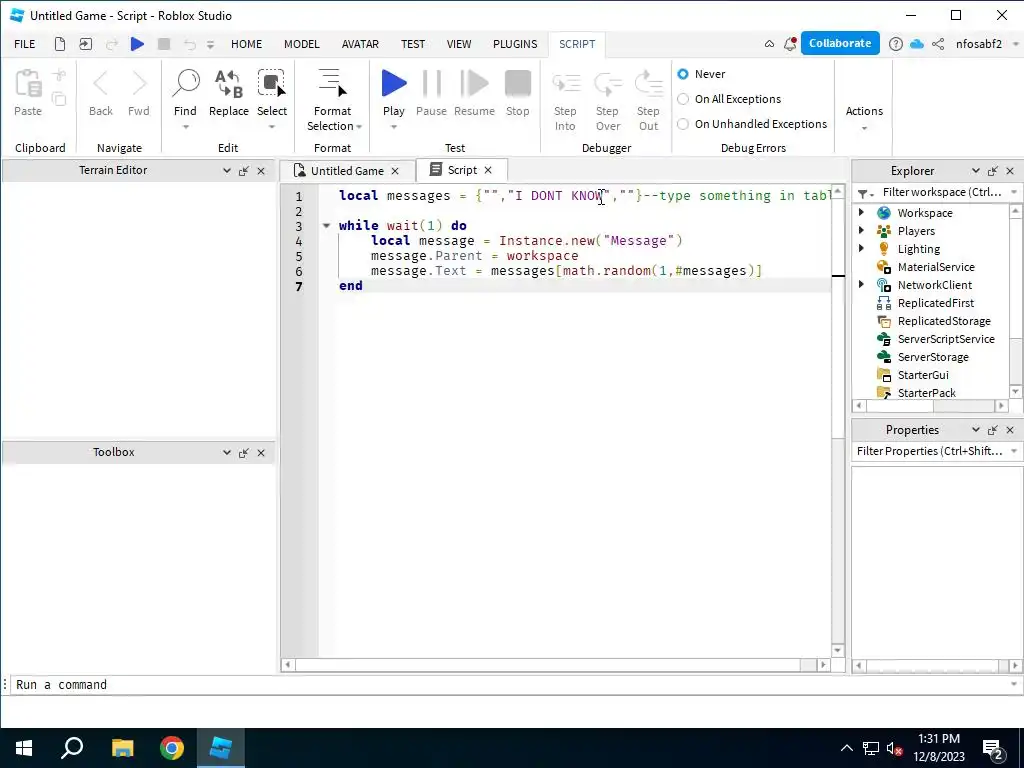This screenshot has width=1024, height=768.
Task: Select Workspace in Explorer
Action: click(924, 213)
